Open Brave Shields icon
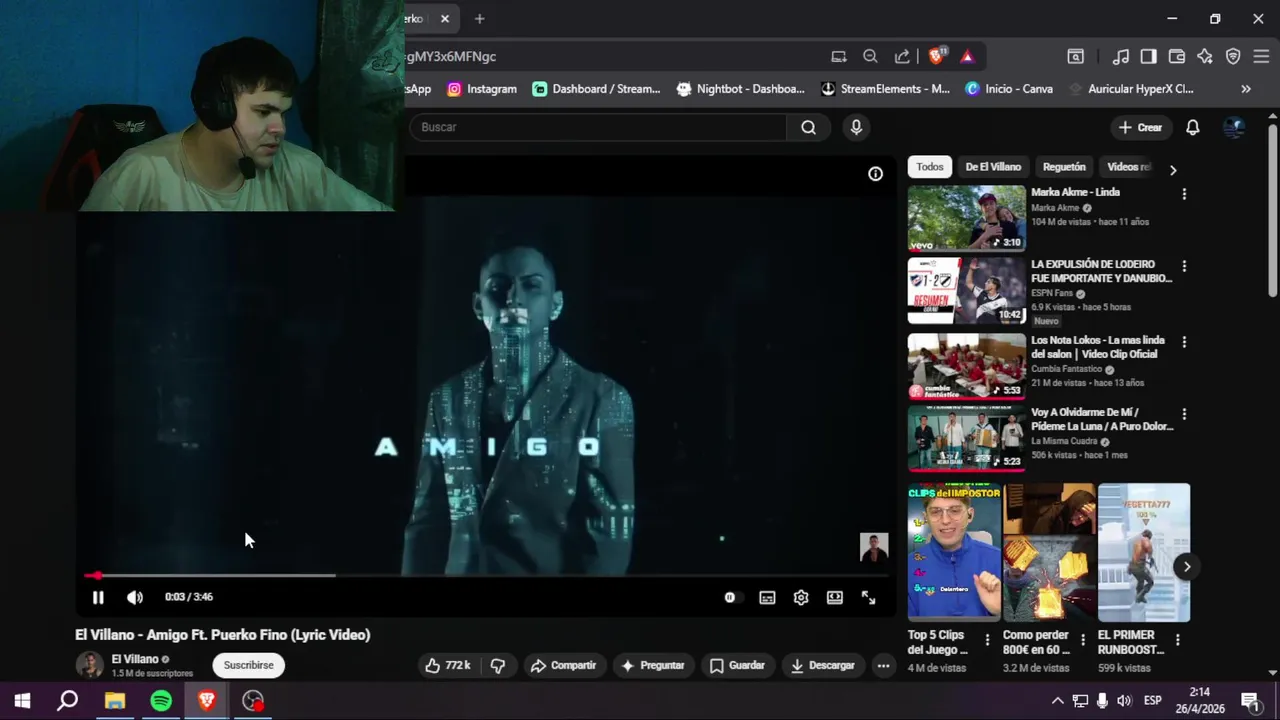 (937, 56)
